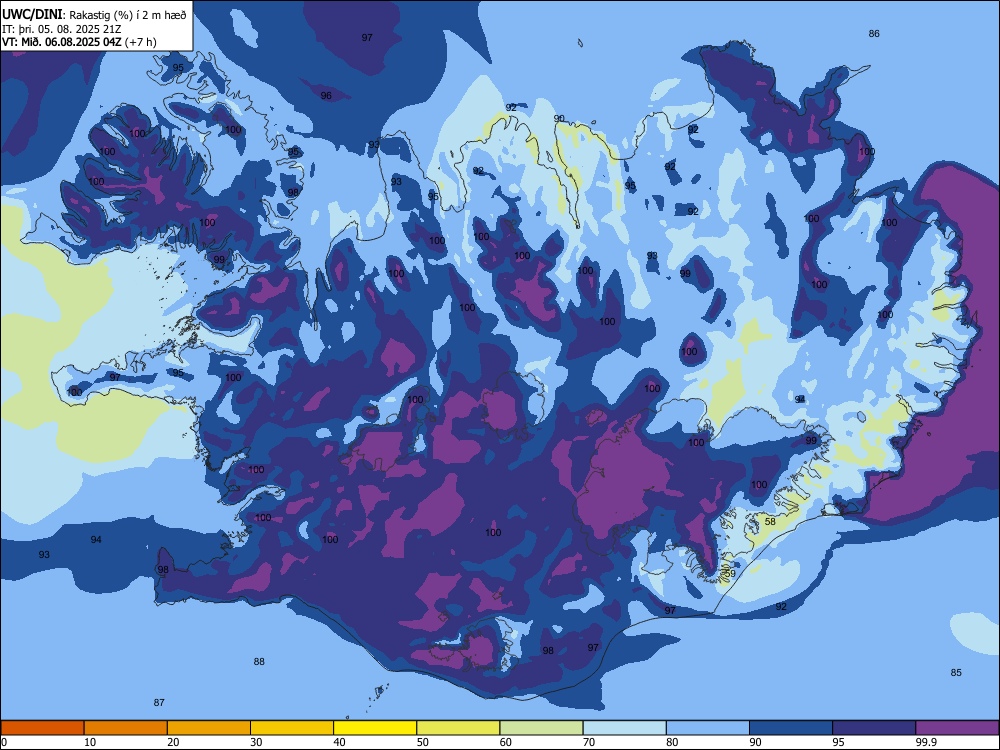Pick the pale blue 70–80 legend swatch
1000x750 pixels.
click(x=624, y=728)
